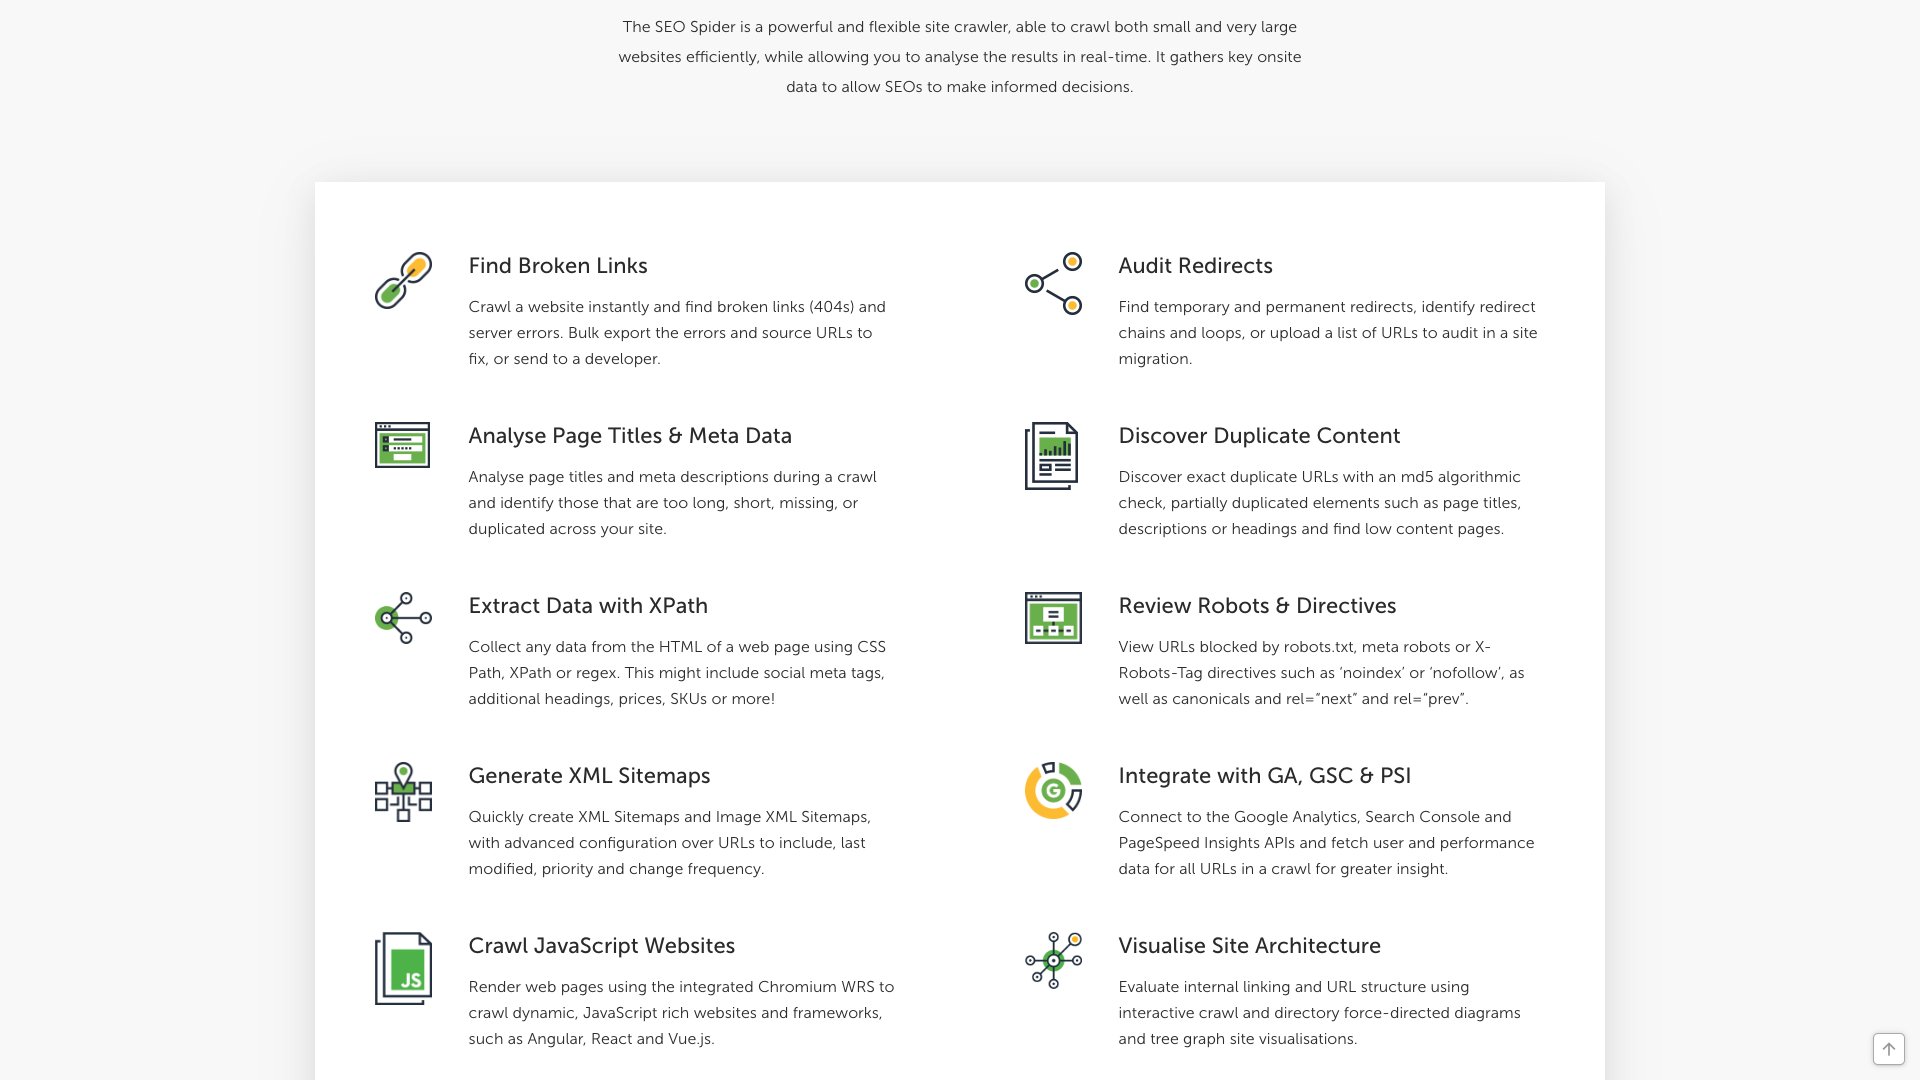Click the robots directives window icon
The height and width of the screenshot is (1080, 1920).
pos(1053,618)
